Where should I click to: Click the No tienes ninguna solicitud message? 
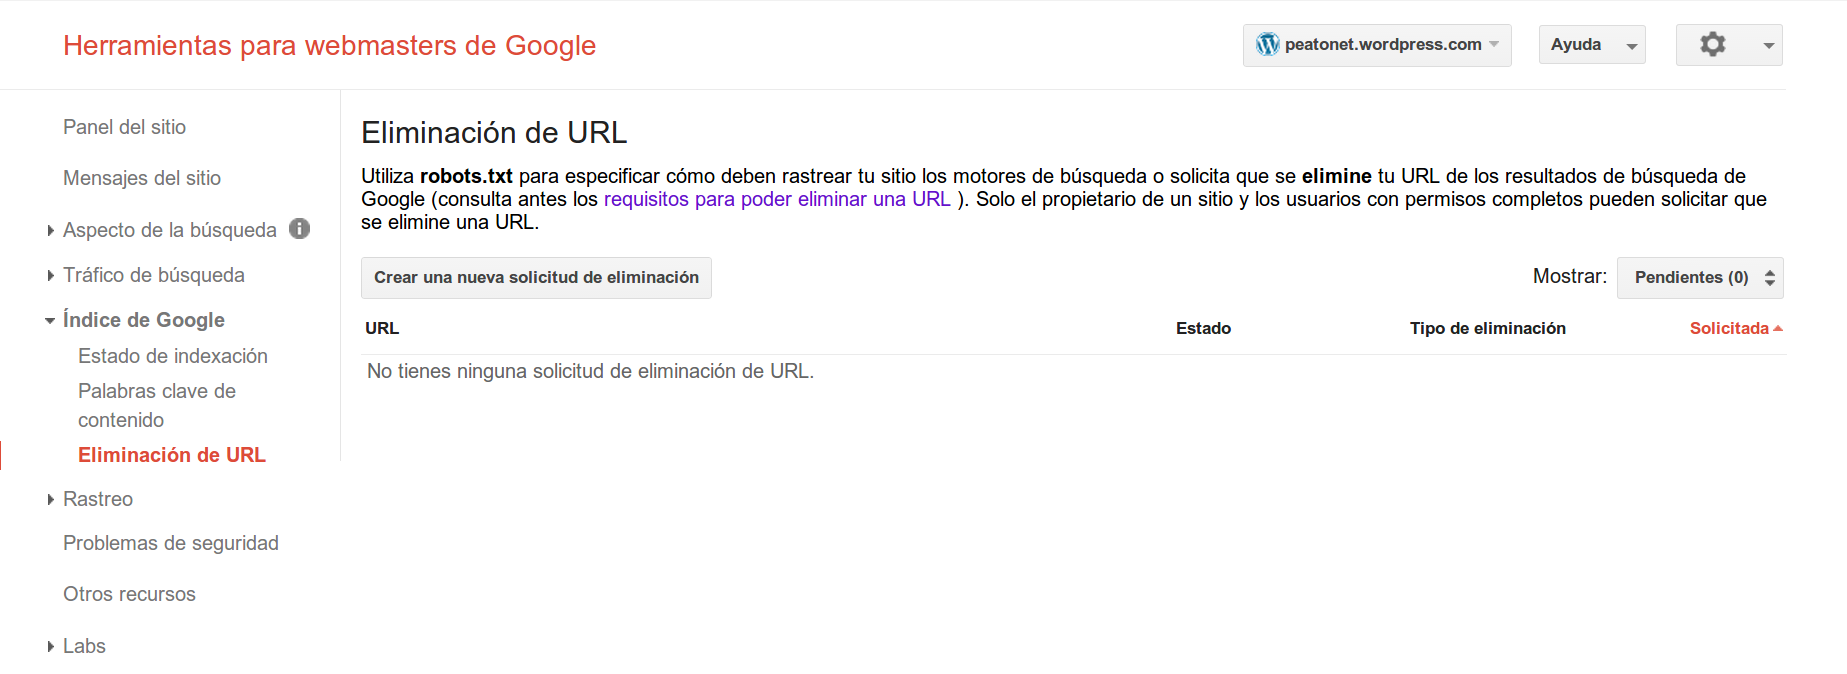coord(590,371)
